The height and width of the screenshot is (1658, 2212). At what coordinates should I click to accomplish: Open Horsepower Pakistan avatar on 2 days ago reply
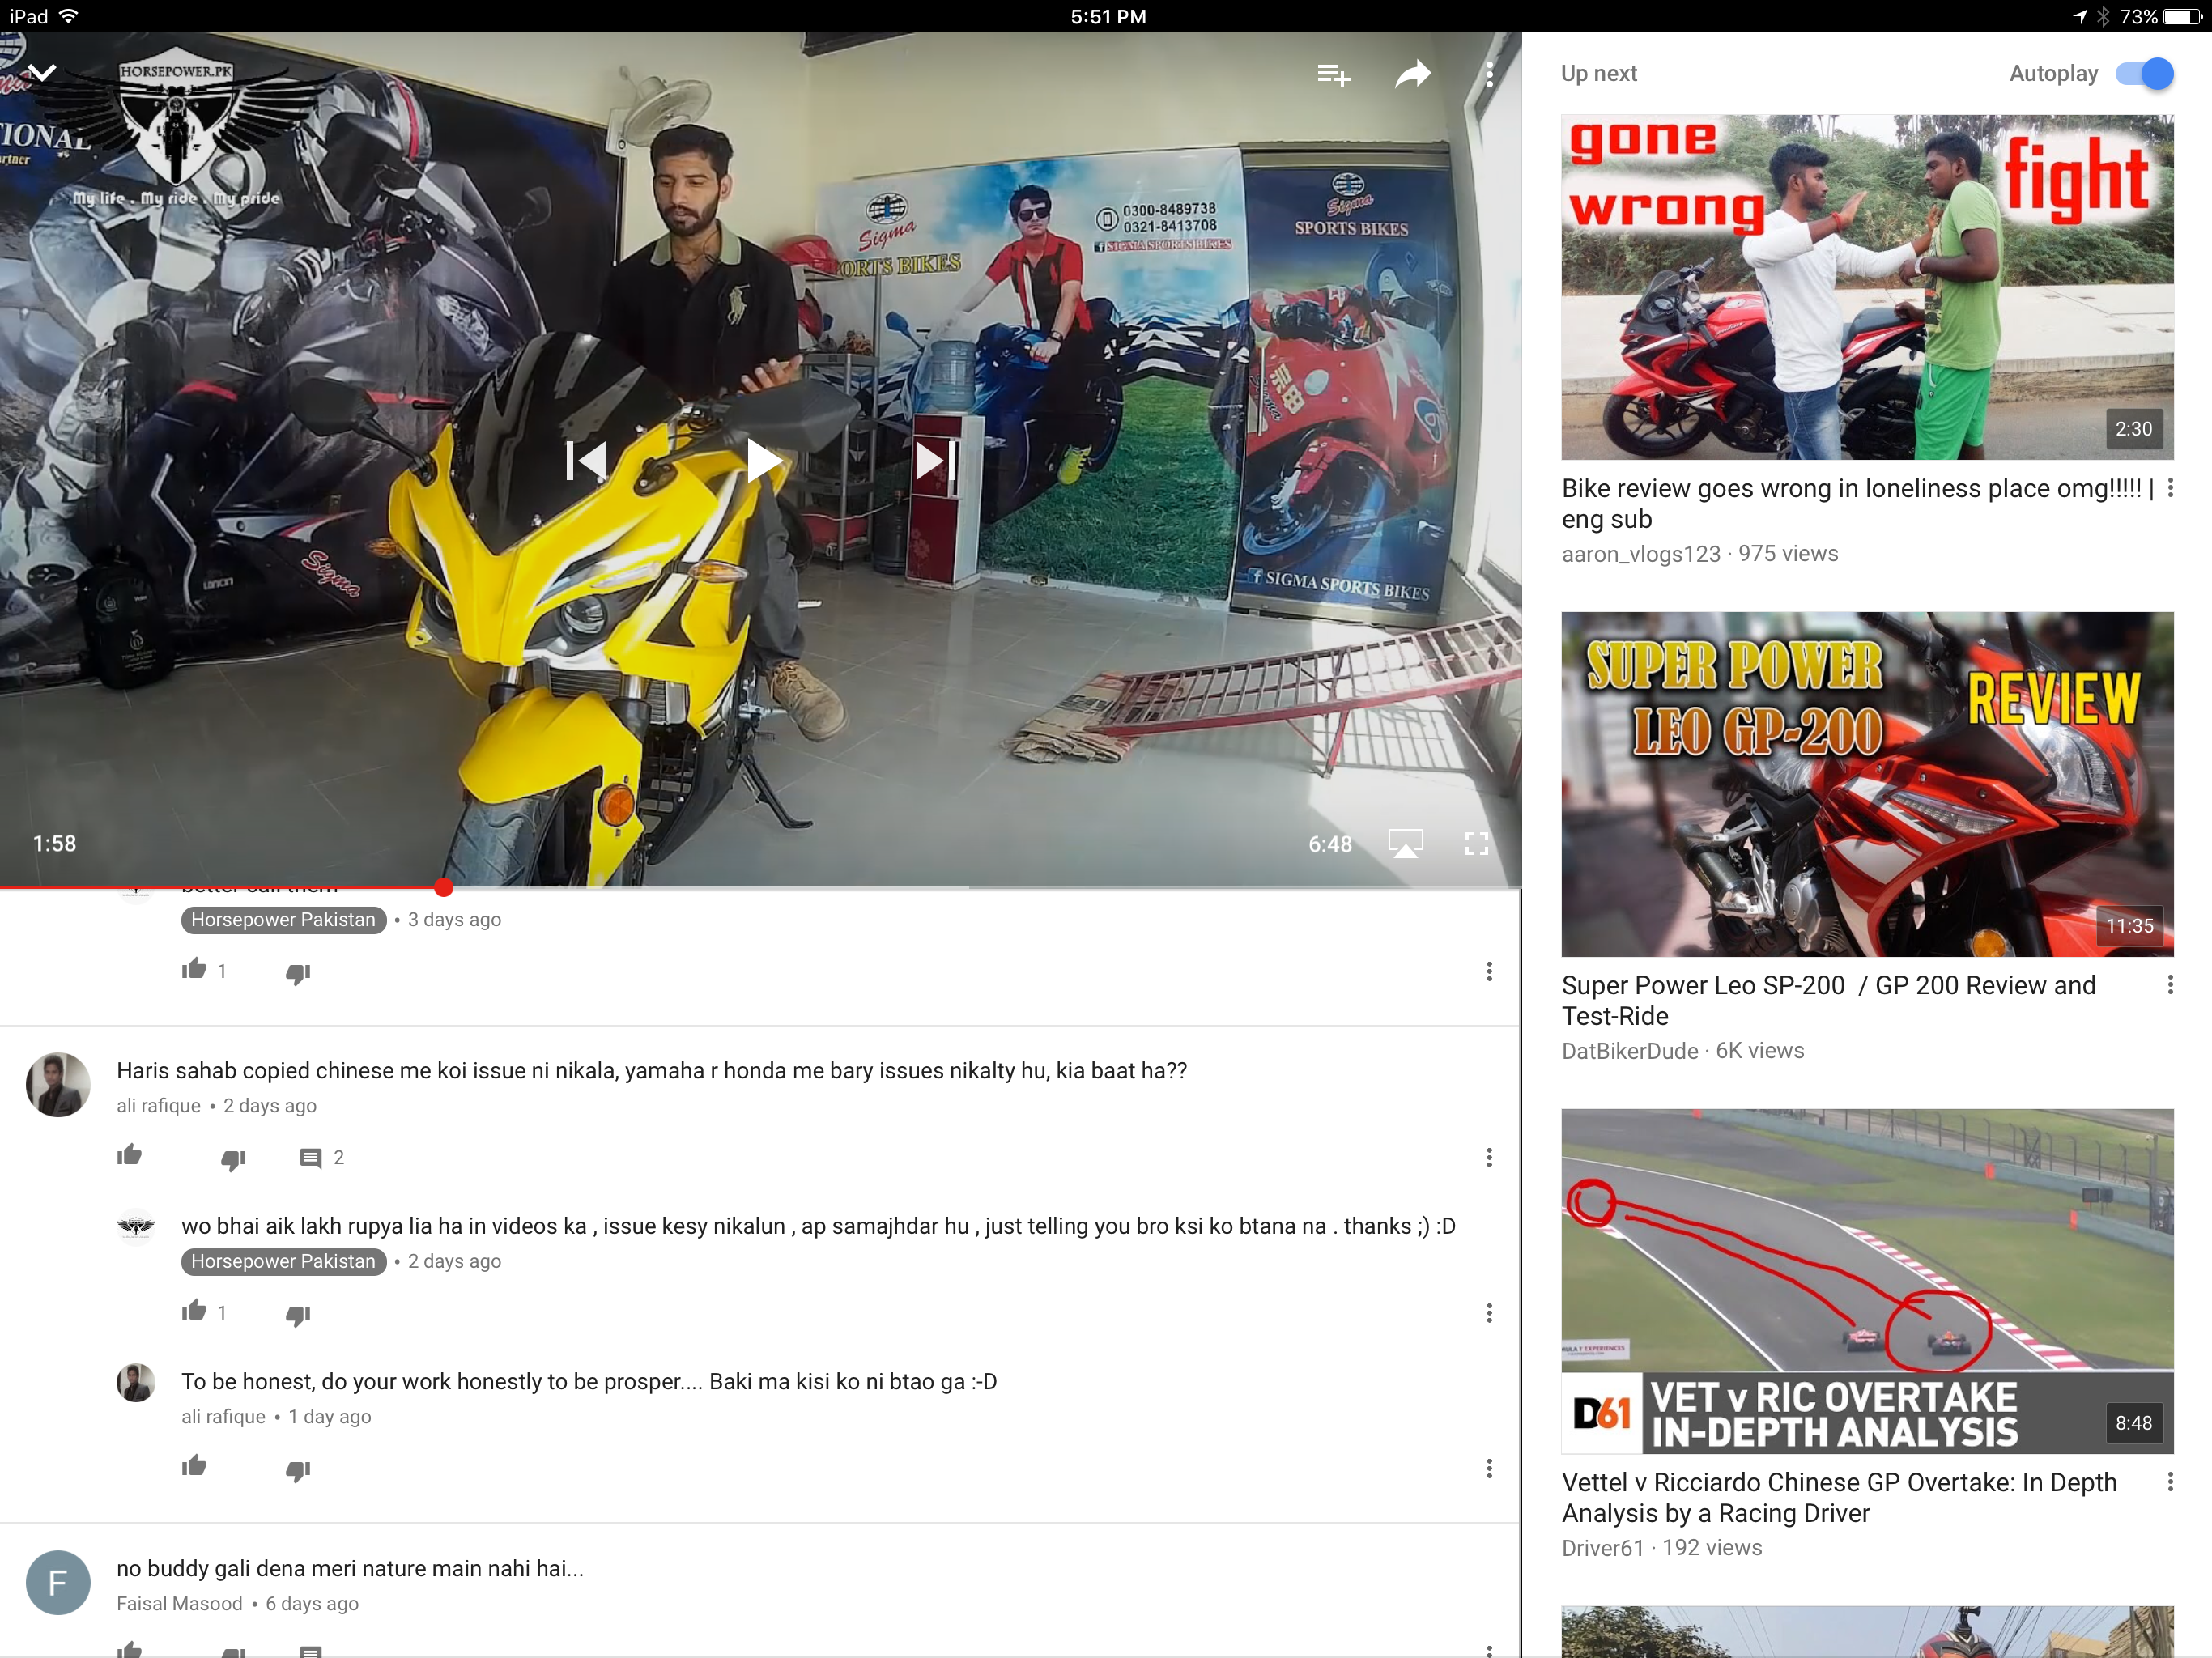(136, 1226)
